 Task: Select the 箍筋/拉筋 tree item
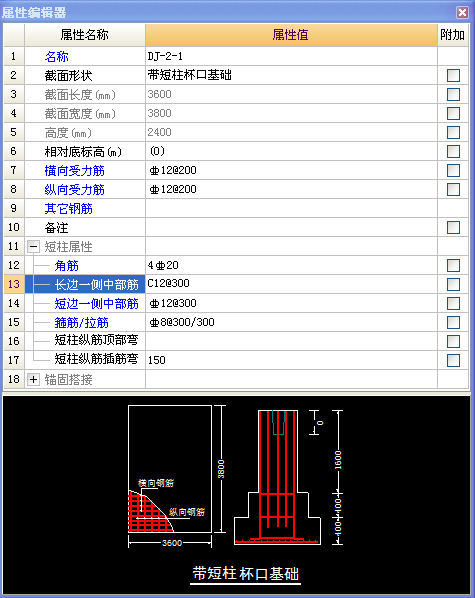pos(81,323)
